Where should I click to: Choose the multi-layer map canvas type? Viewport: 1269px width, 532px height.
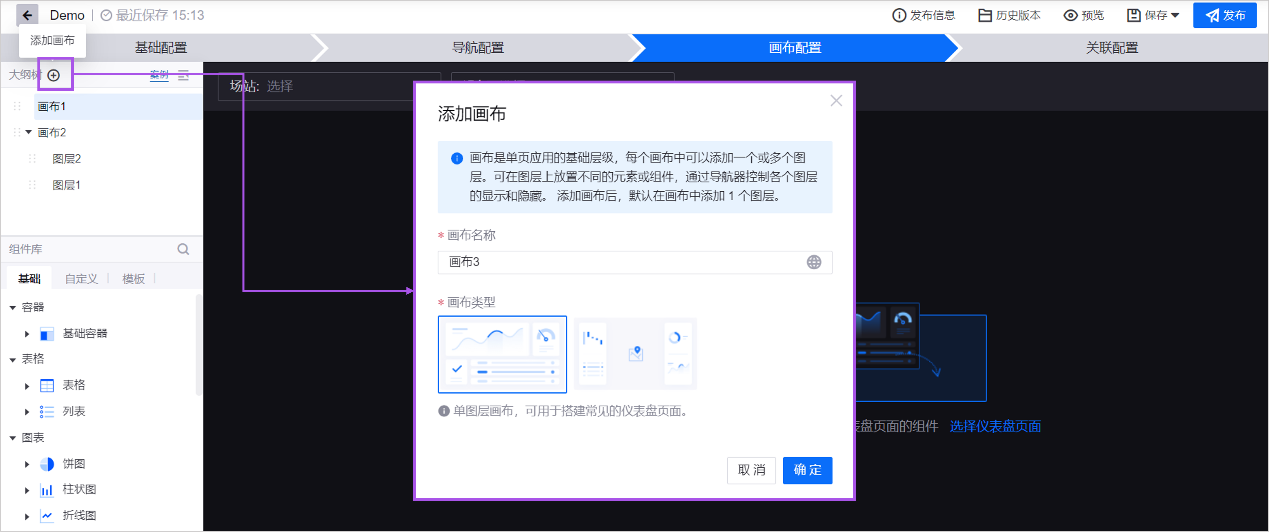635,354
